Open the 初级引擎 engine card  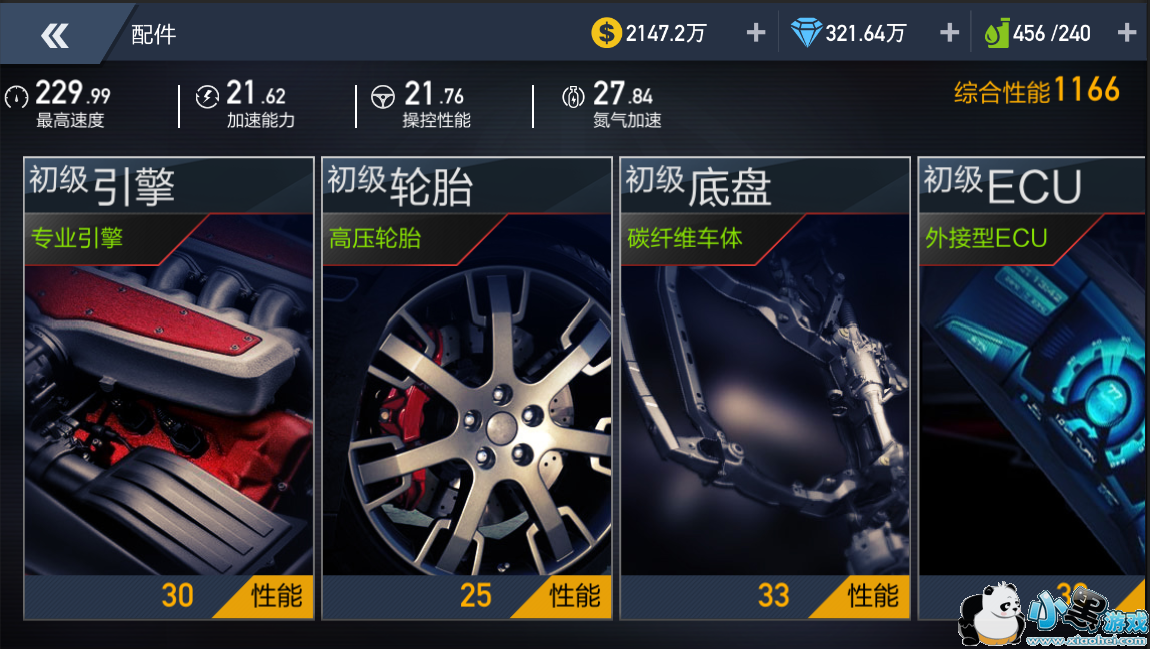coord(169,388)
